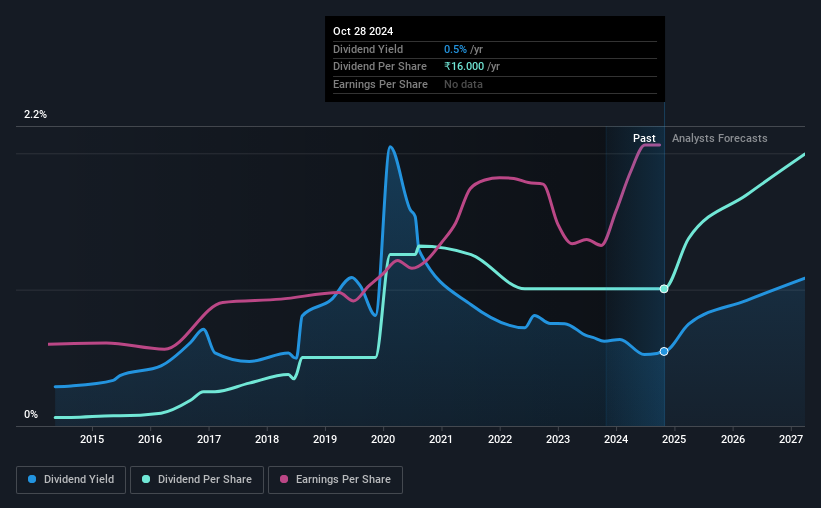
Task: Click the 2026 x-axis label
Action: coord(733,439)
